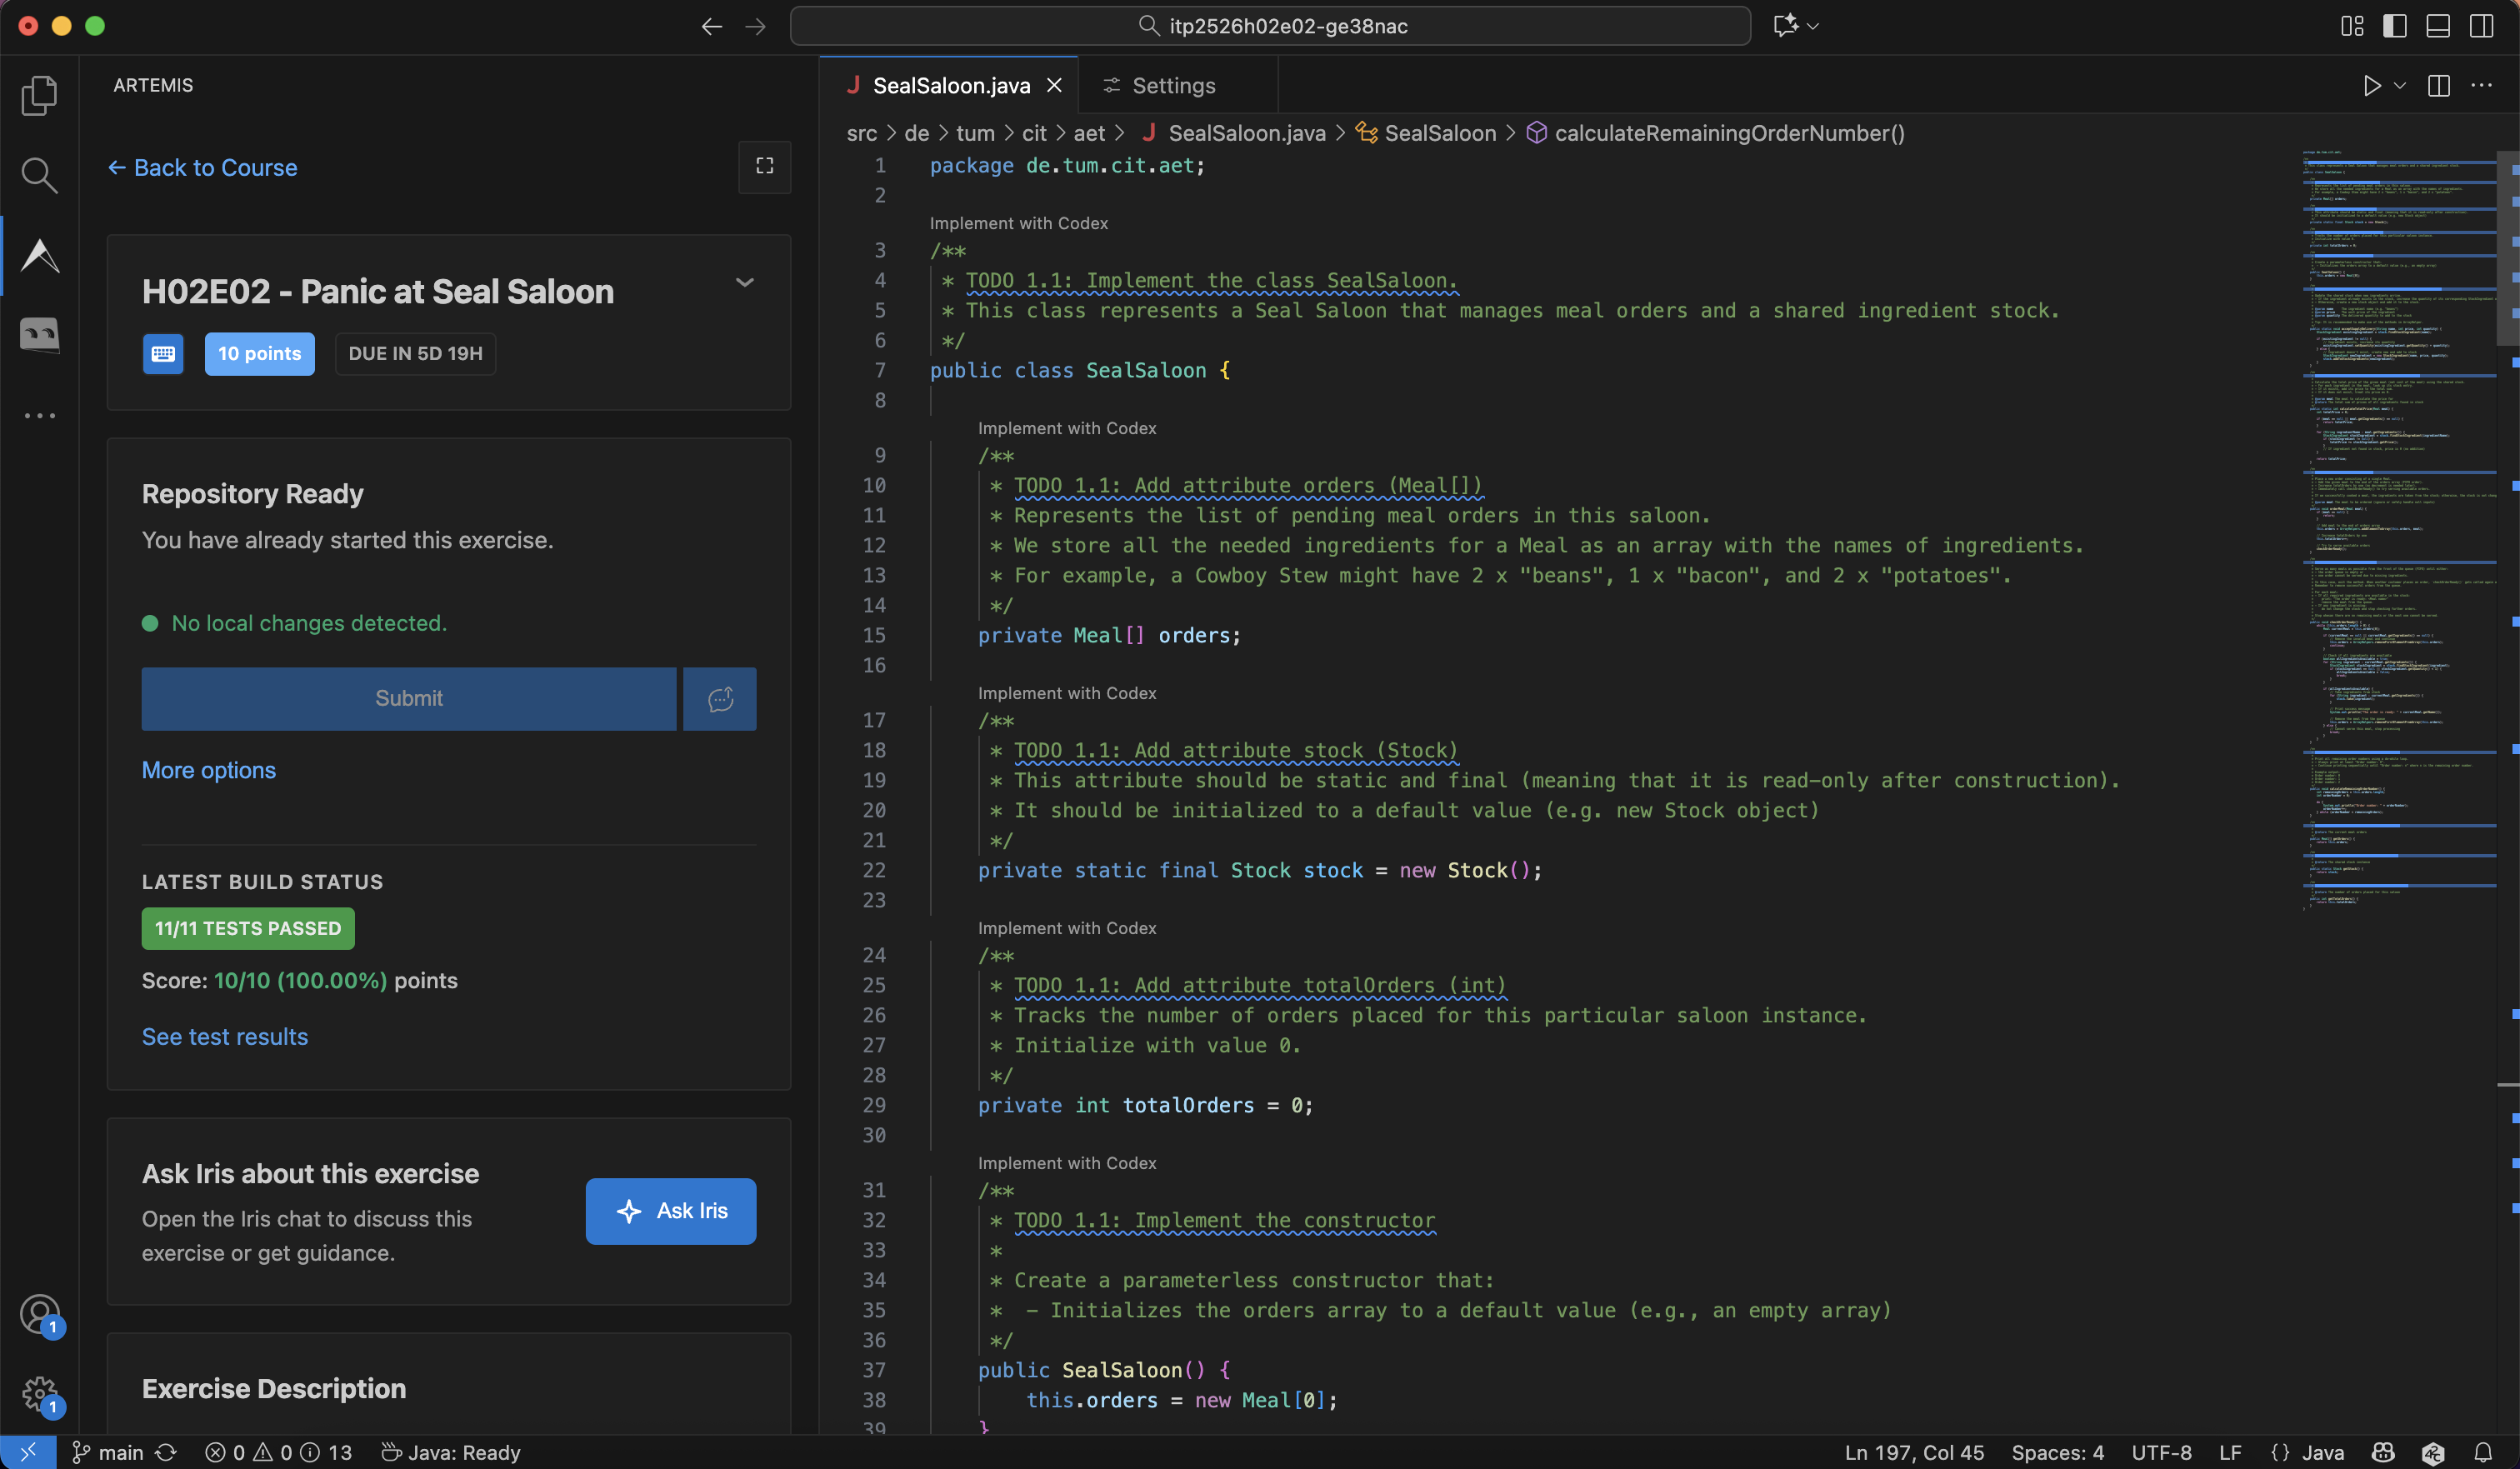Expand the H02E02 exercise header chevron

click(744, 283)
